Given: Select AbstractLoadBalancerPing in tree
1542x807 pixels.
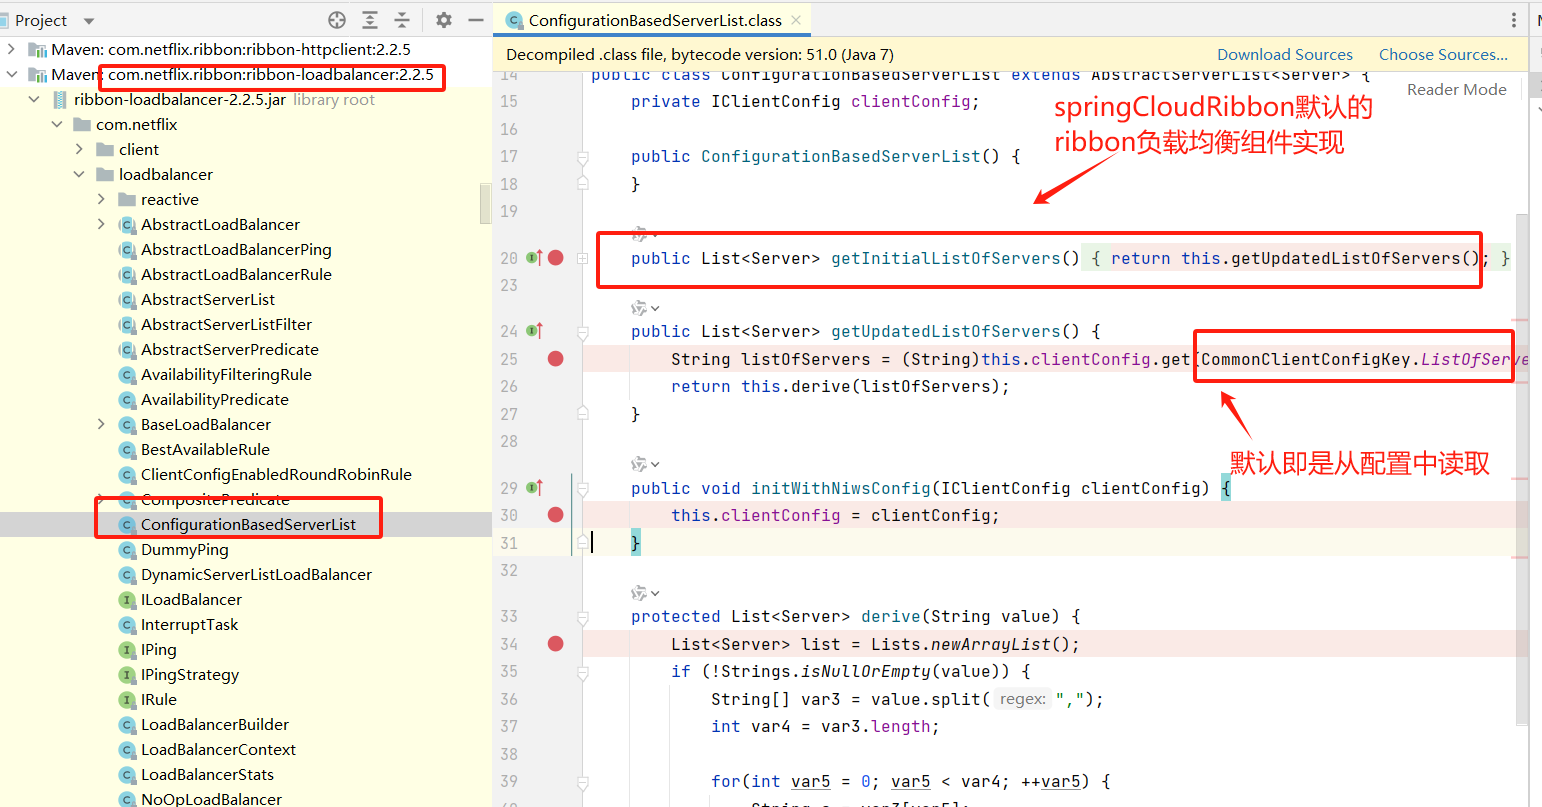Looking at the screenshot, I should 236,249.
